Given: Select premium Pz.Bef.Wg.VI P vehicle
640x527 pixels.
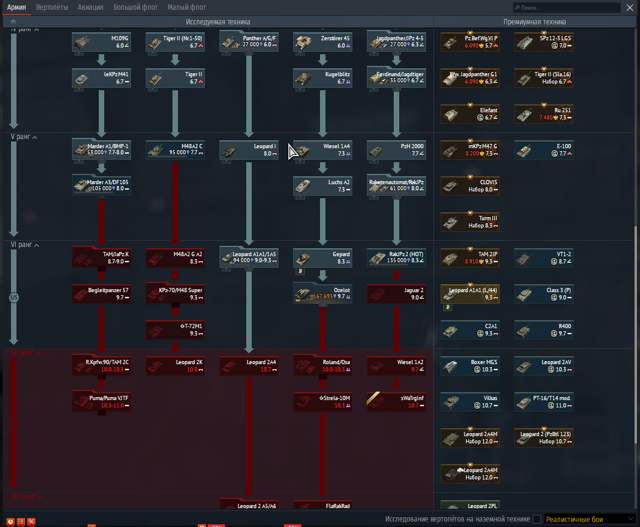Looking at the screenshot, I should (x=470, y=42).
